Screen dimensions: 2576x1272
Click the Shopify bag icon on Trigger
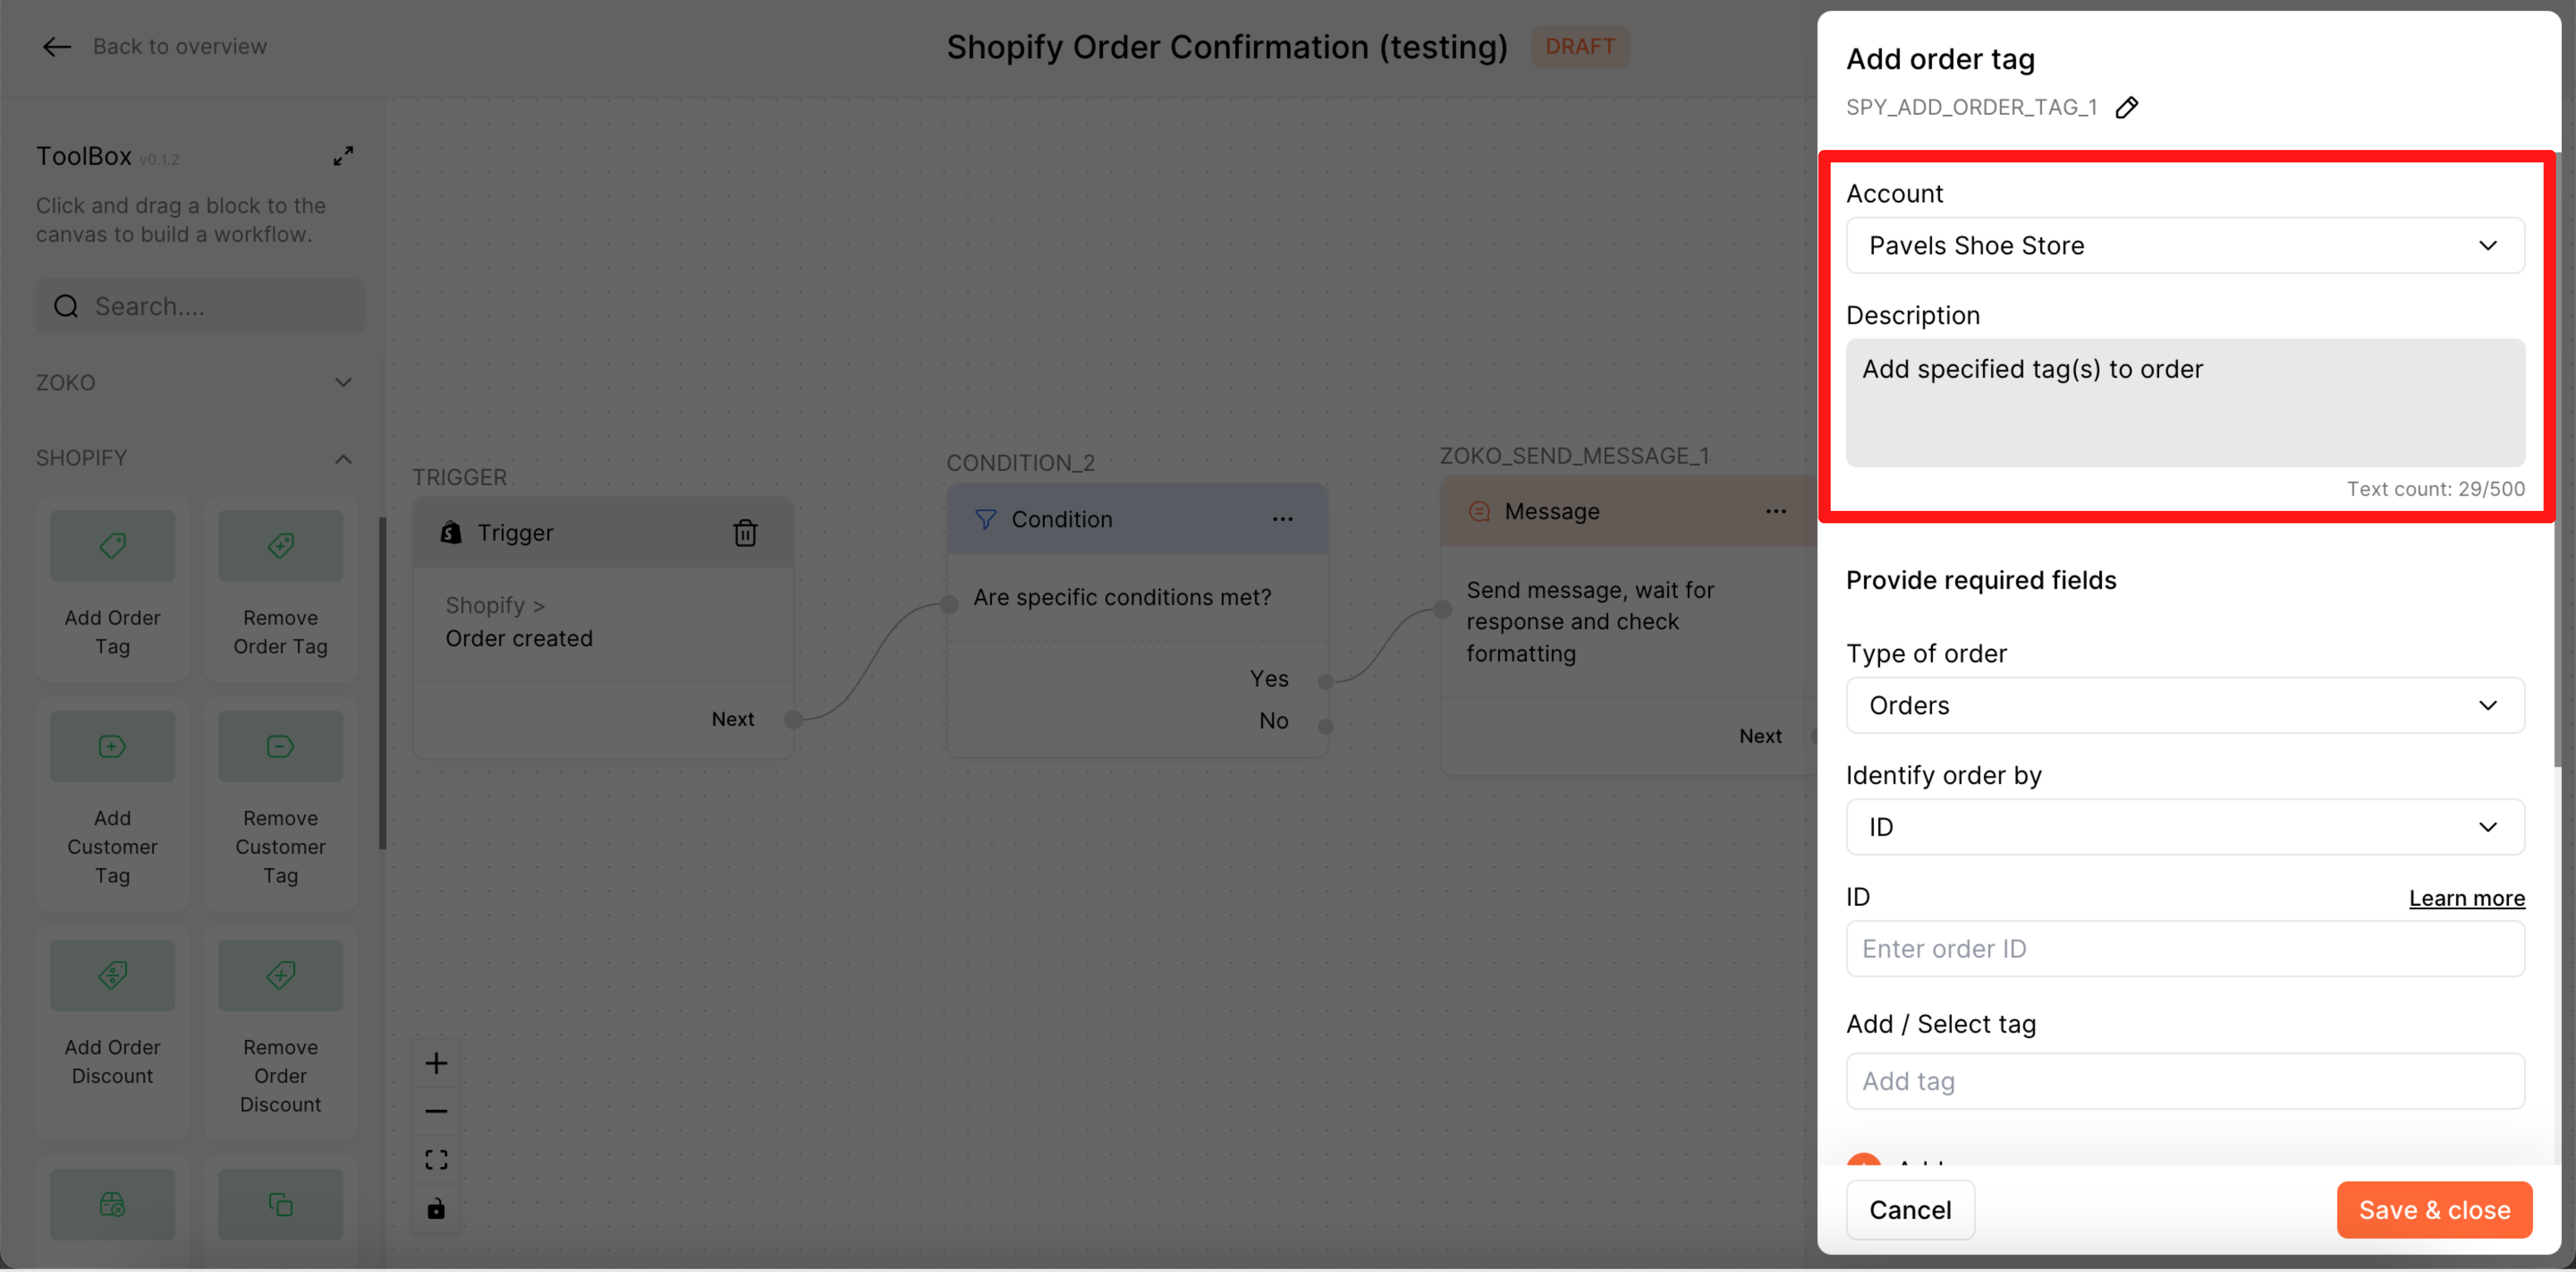tap(451, 533)
